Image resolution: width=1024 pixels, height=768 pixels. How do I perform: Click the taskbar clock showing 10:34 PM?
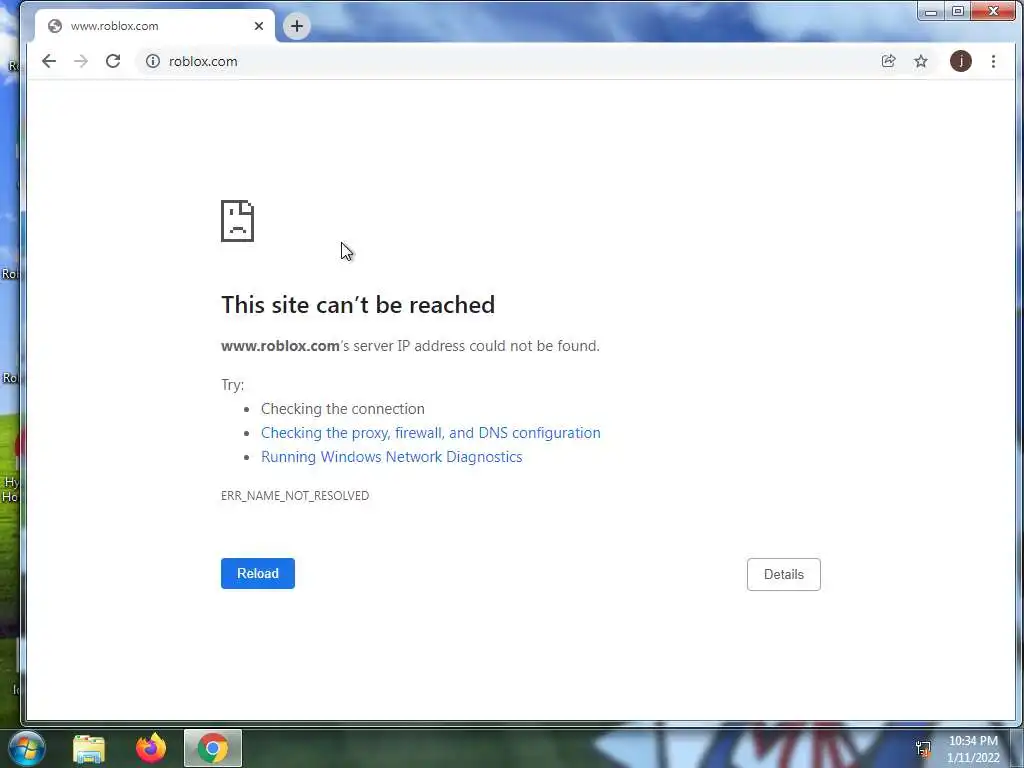[973, 749]
